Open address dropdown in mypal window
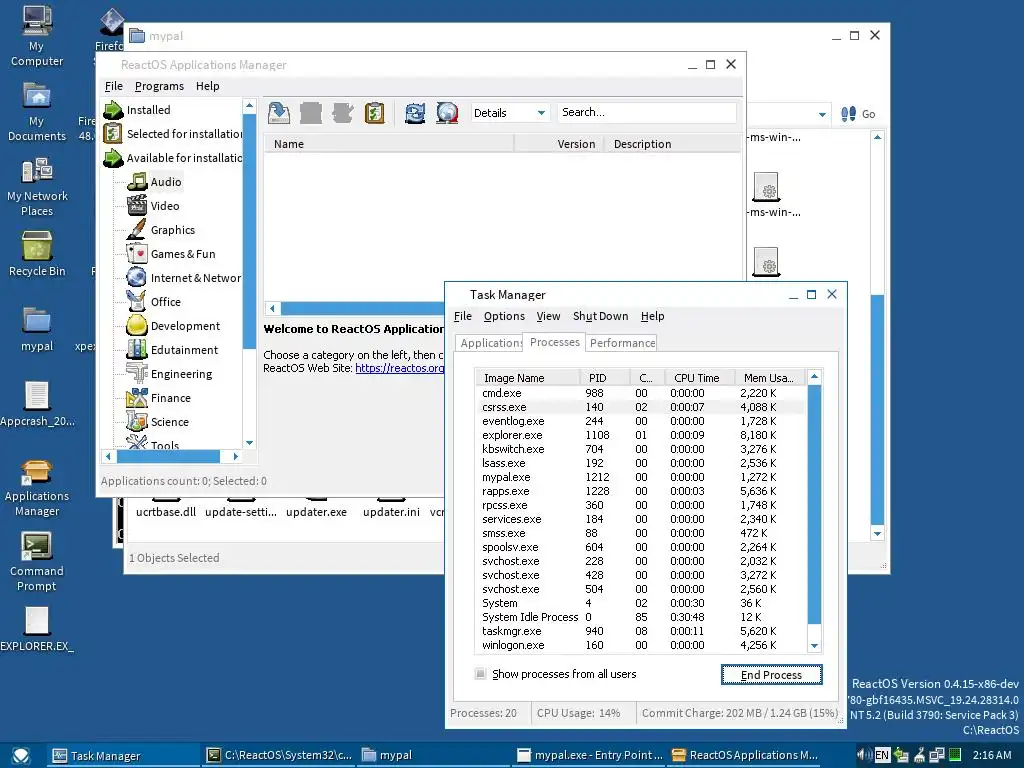Image resolution: width=1024 pixels, height=768 pixels. tap(822, 114)
